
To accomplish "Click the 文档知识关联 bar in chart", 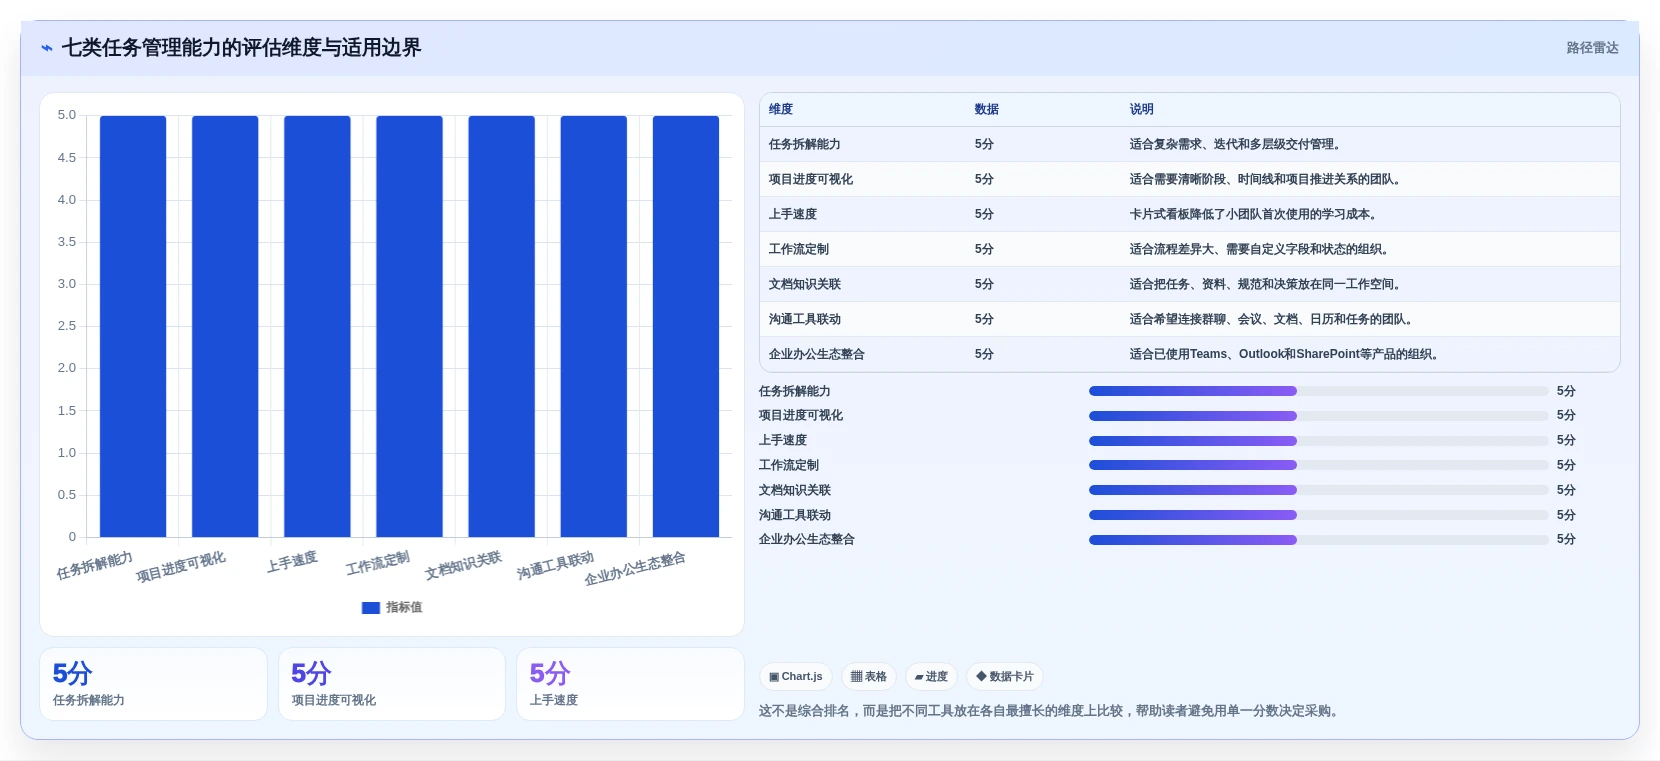I will click(502, 326).
